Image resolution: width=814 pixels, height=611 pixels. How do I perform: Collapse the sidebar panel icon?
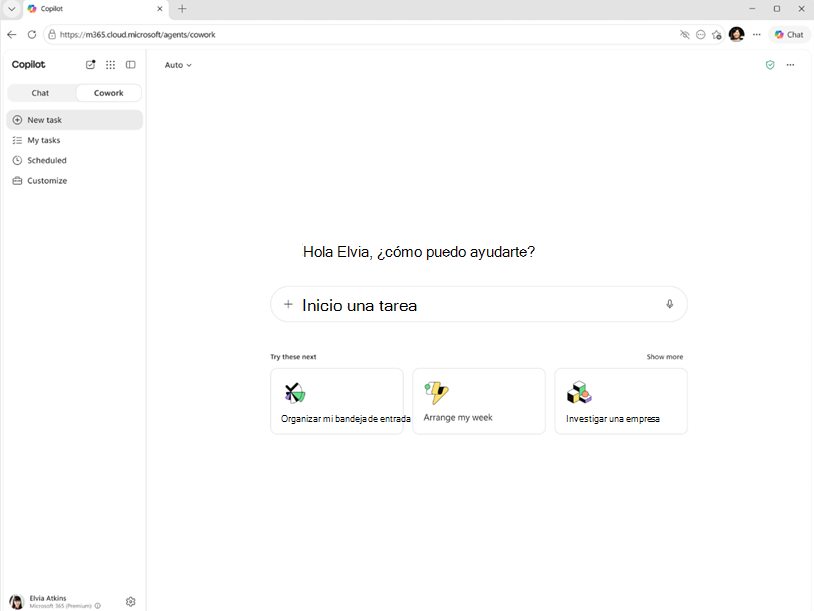point(131,64)
